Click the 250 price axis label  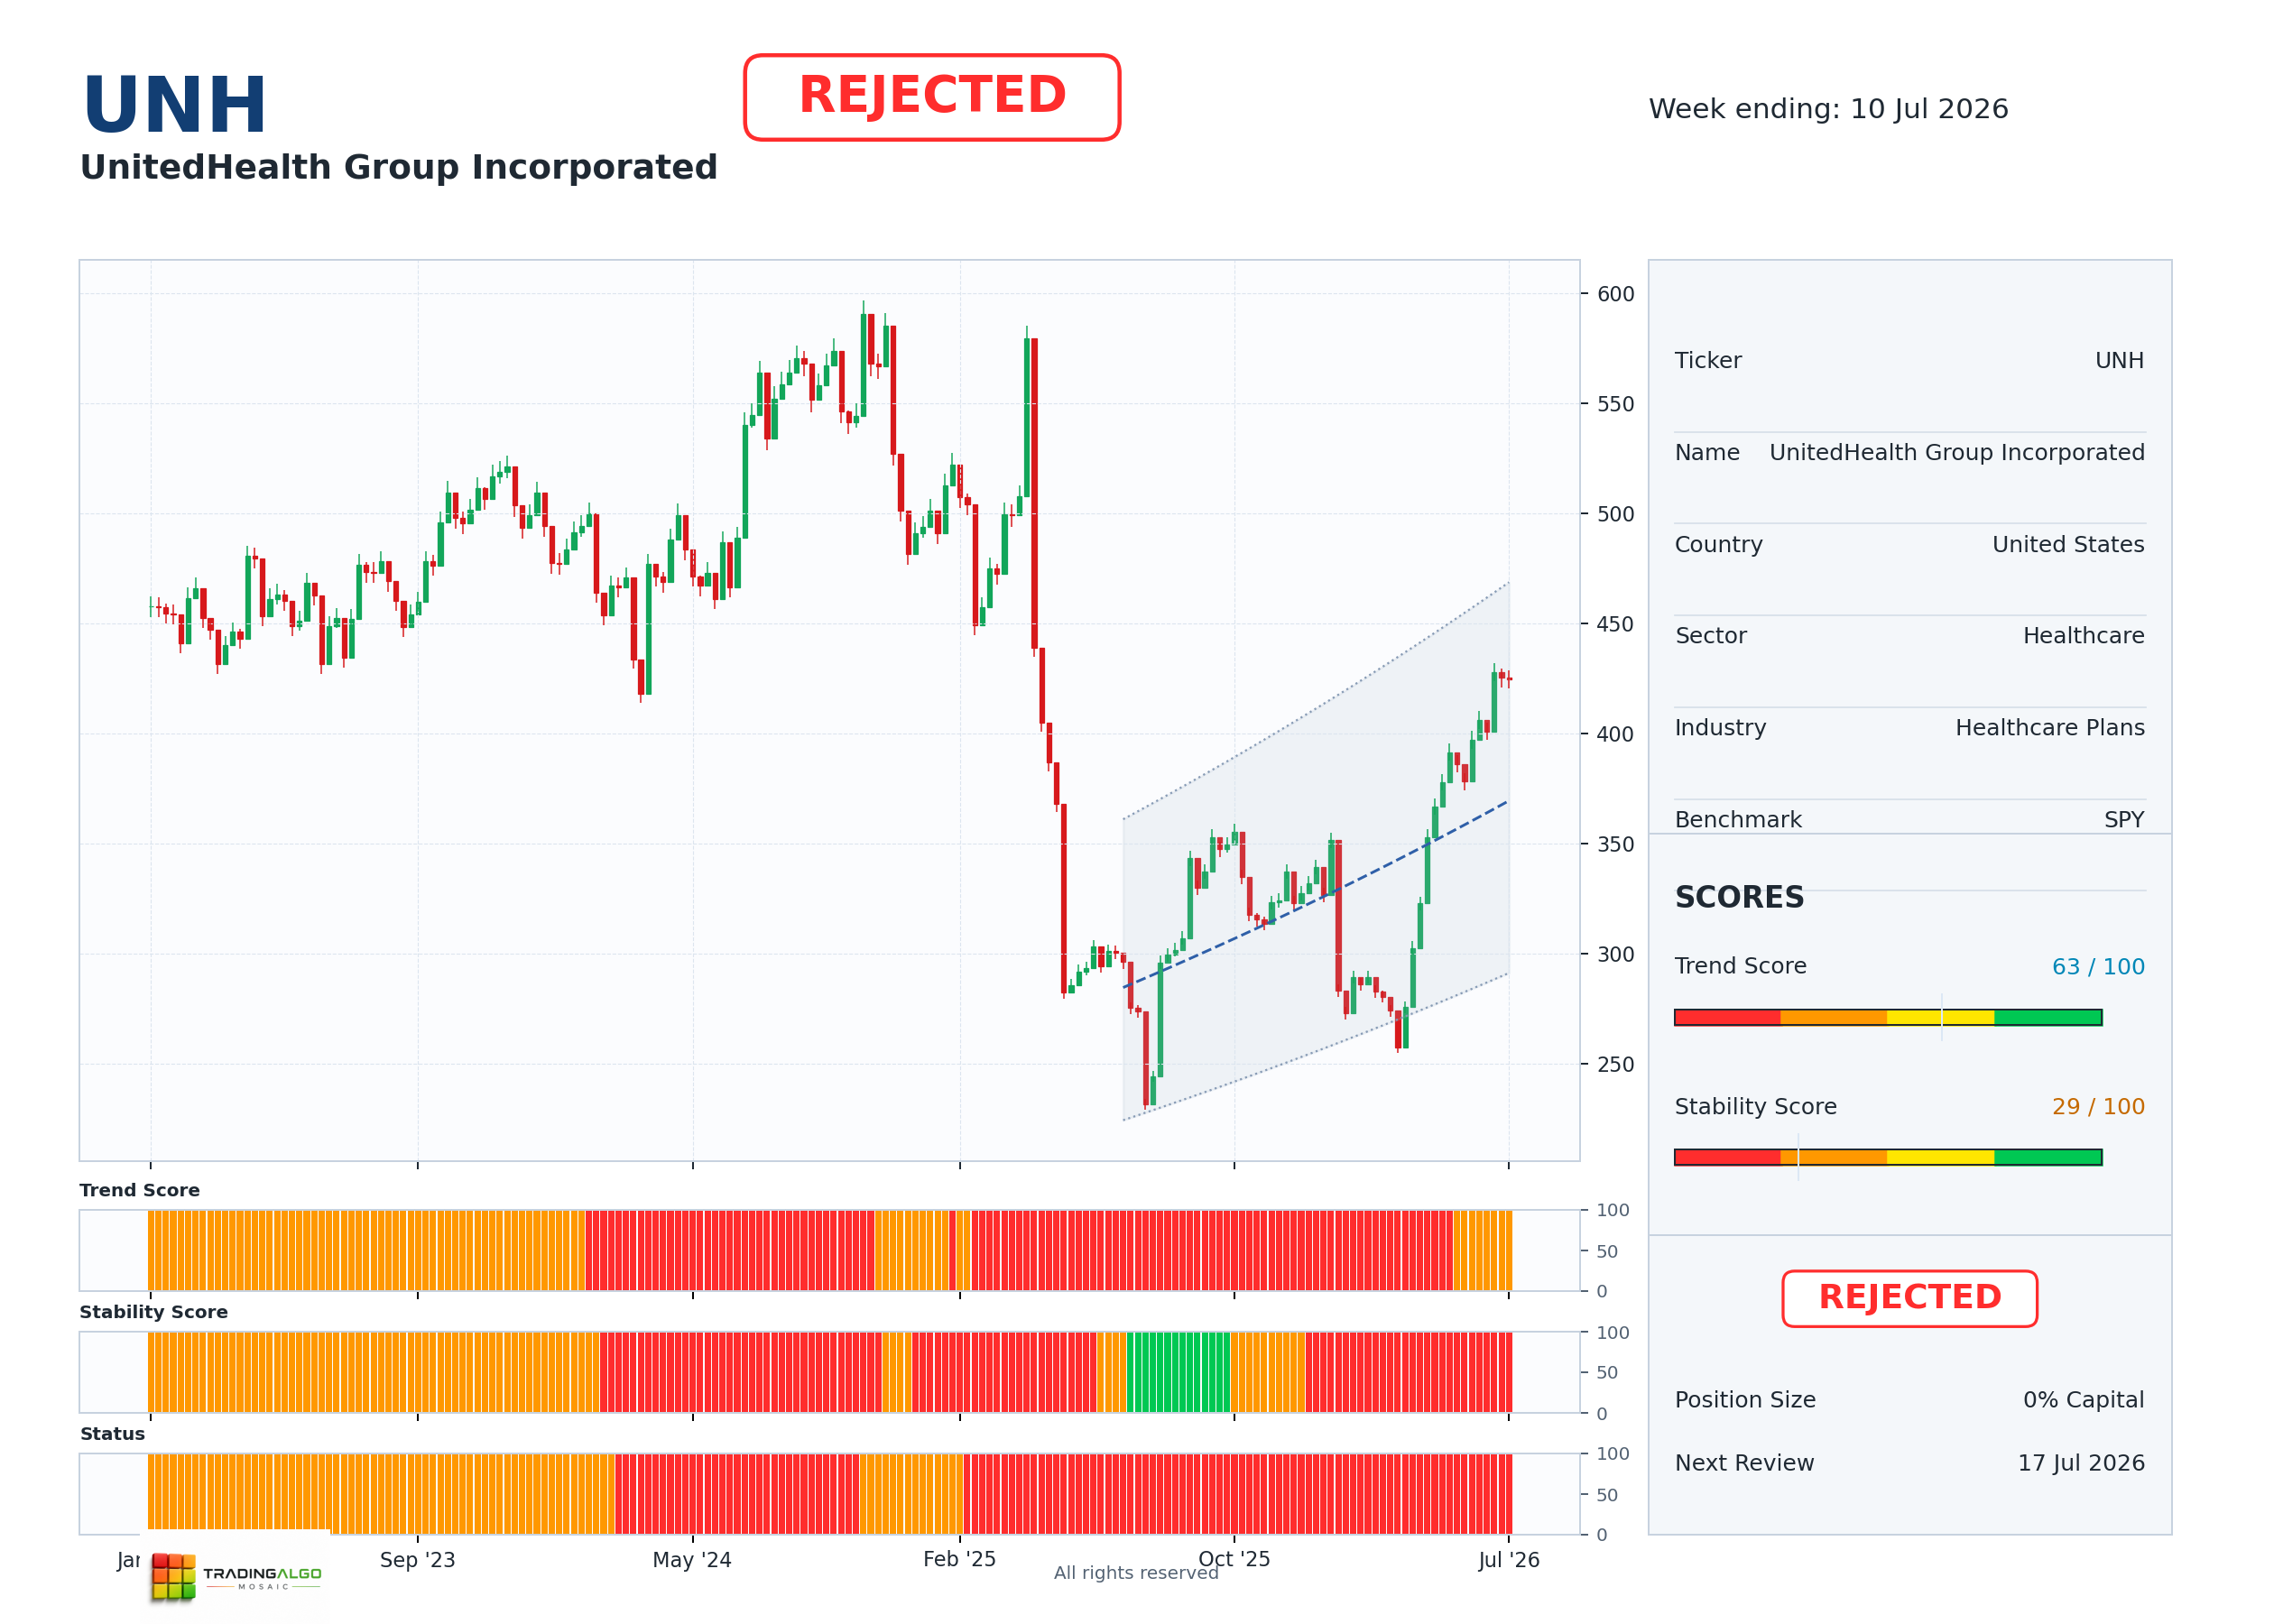coord(1615,1064)
